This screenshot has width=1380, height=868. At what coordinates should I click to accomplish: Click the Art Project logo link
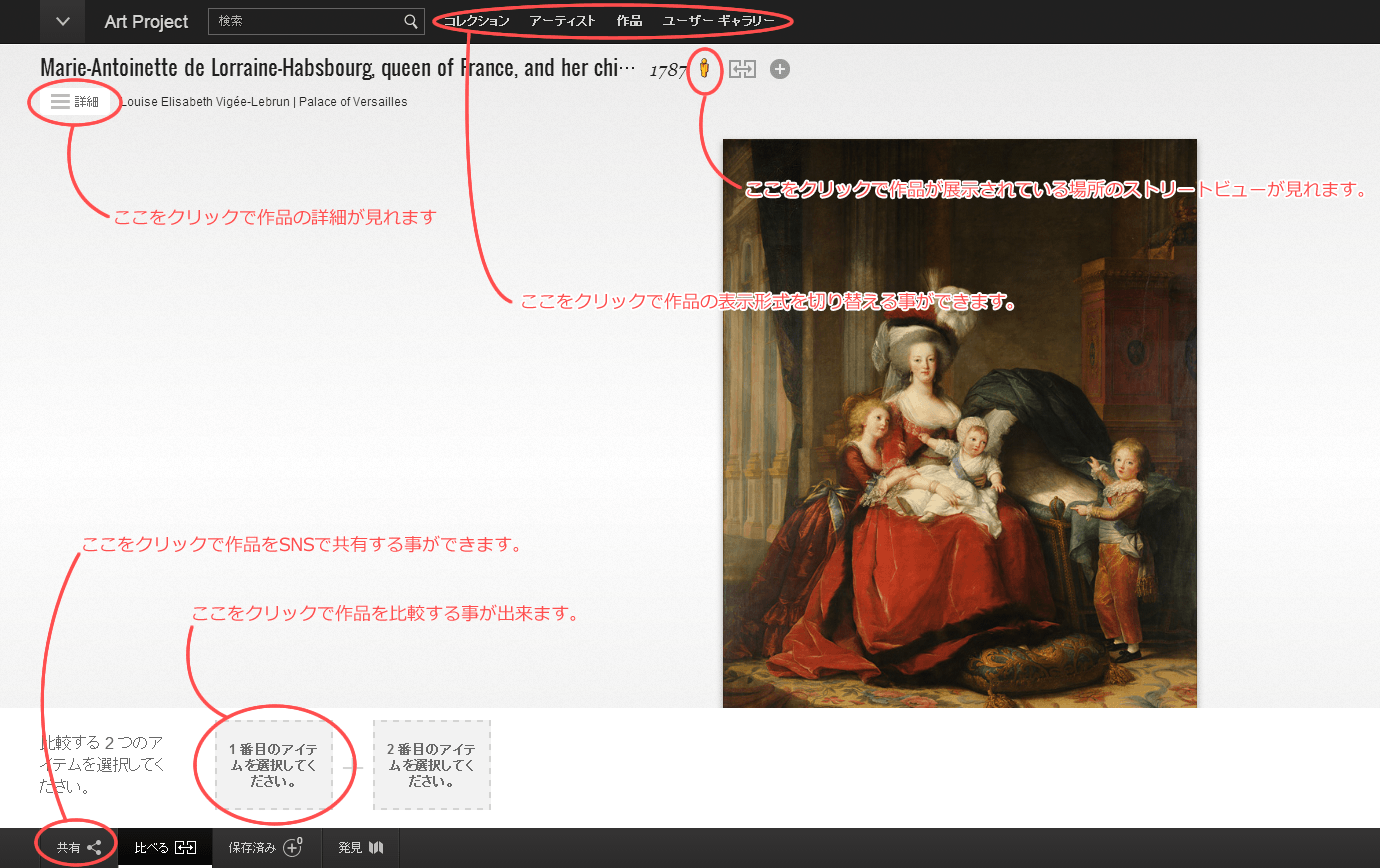[146, 21]
